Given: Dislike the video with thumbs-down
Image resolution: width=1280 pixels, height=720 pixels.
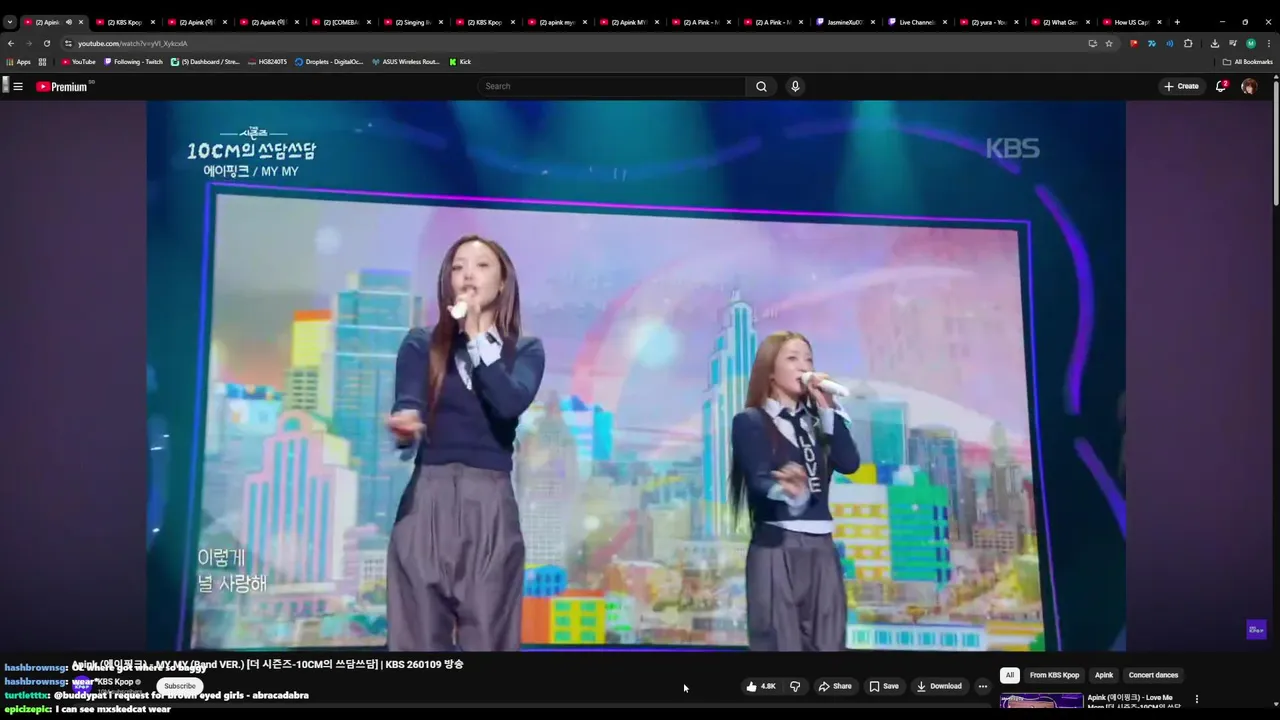Looking at the screenshot, I should click(795, 686).
